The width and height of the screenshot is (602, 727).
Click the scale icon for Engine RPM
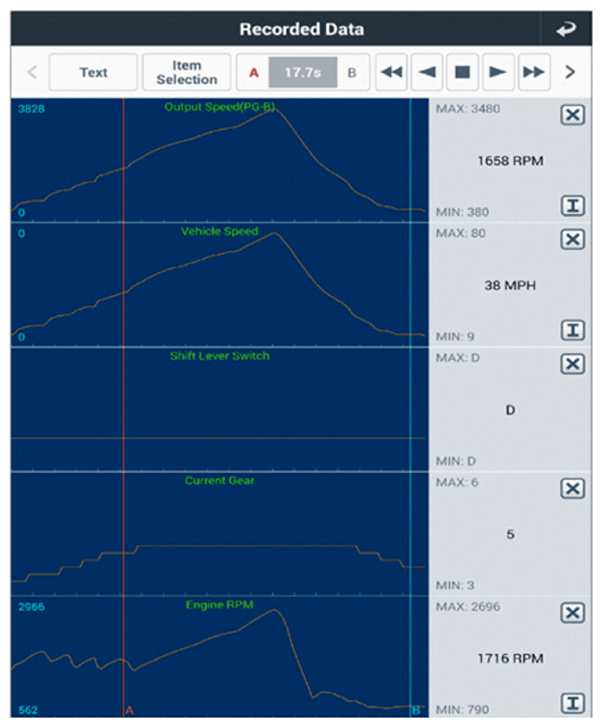coord(572,704)
